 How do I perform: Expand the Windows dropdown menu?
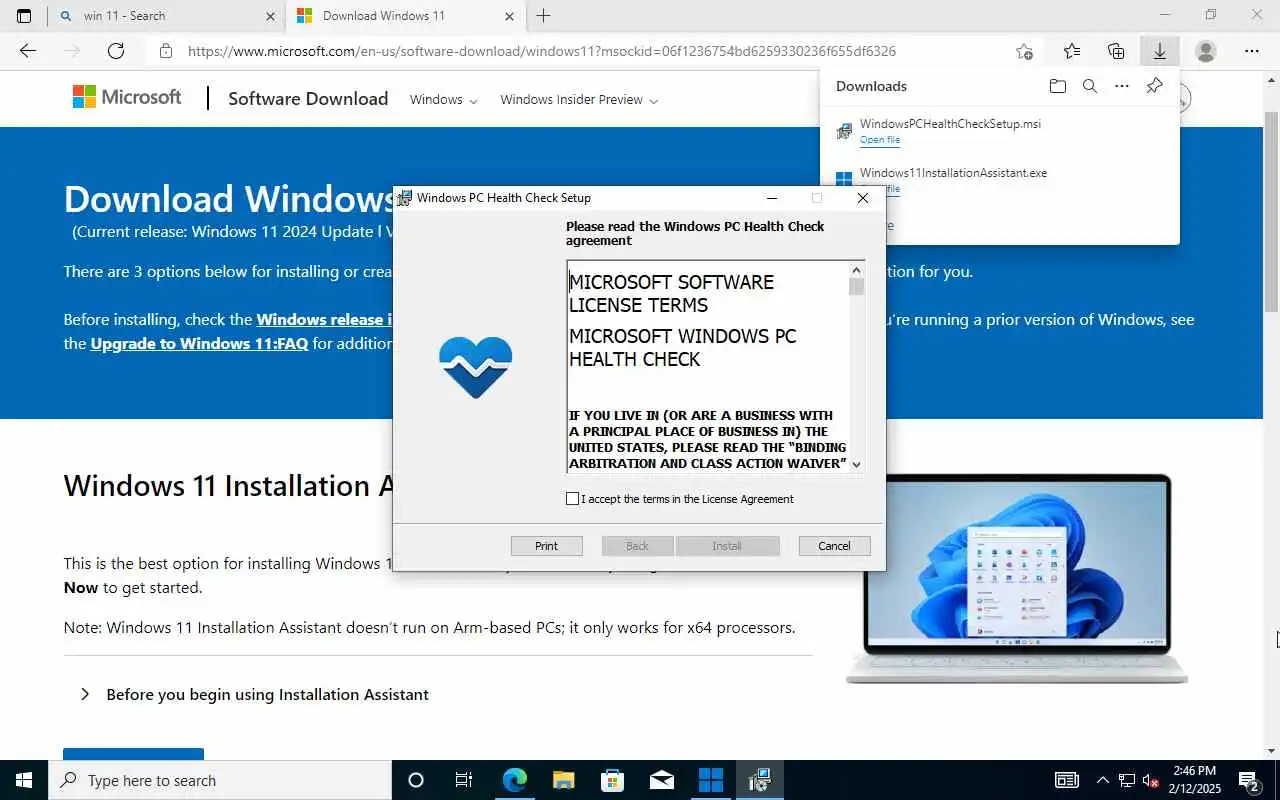pos(444,100)
